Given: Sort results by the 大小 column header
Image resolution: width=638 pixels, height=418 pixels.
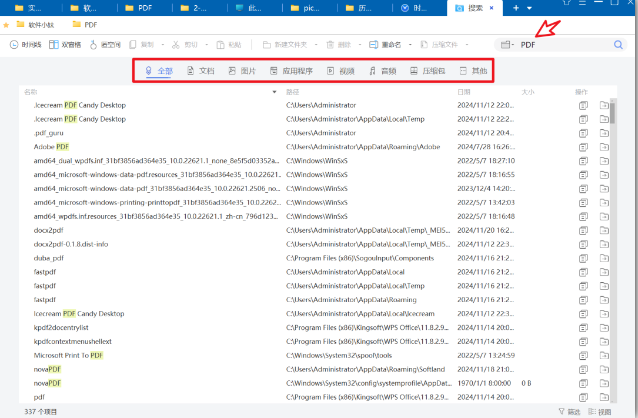Looking at the screenshot, I should pyautogui.click(x=528, y=92).
